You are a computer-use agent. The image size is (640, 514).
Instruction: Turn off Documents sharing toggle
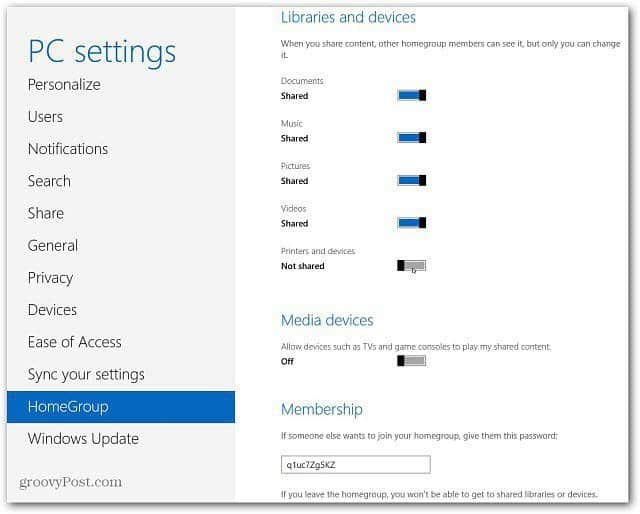[x=411, y=95]
